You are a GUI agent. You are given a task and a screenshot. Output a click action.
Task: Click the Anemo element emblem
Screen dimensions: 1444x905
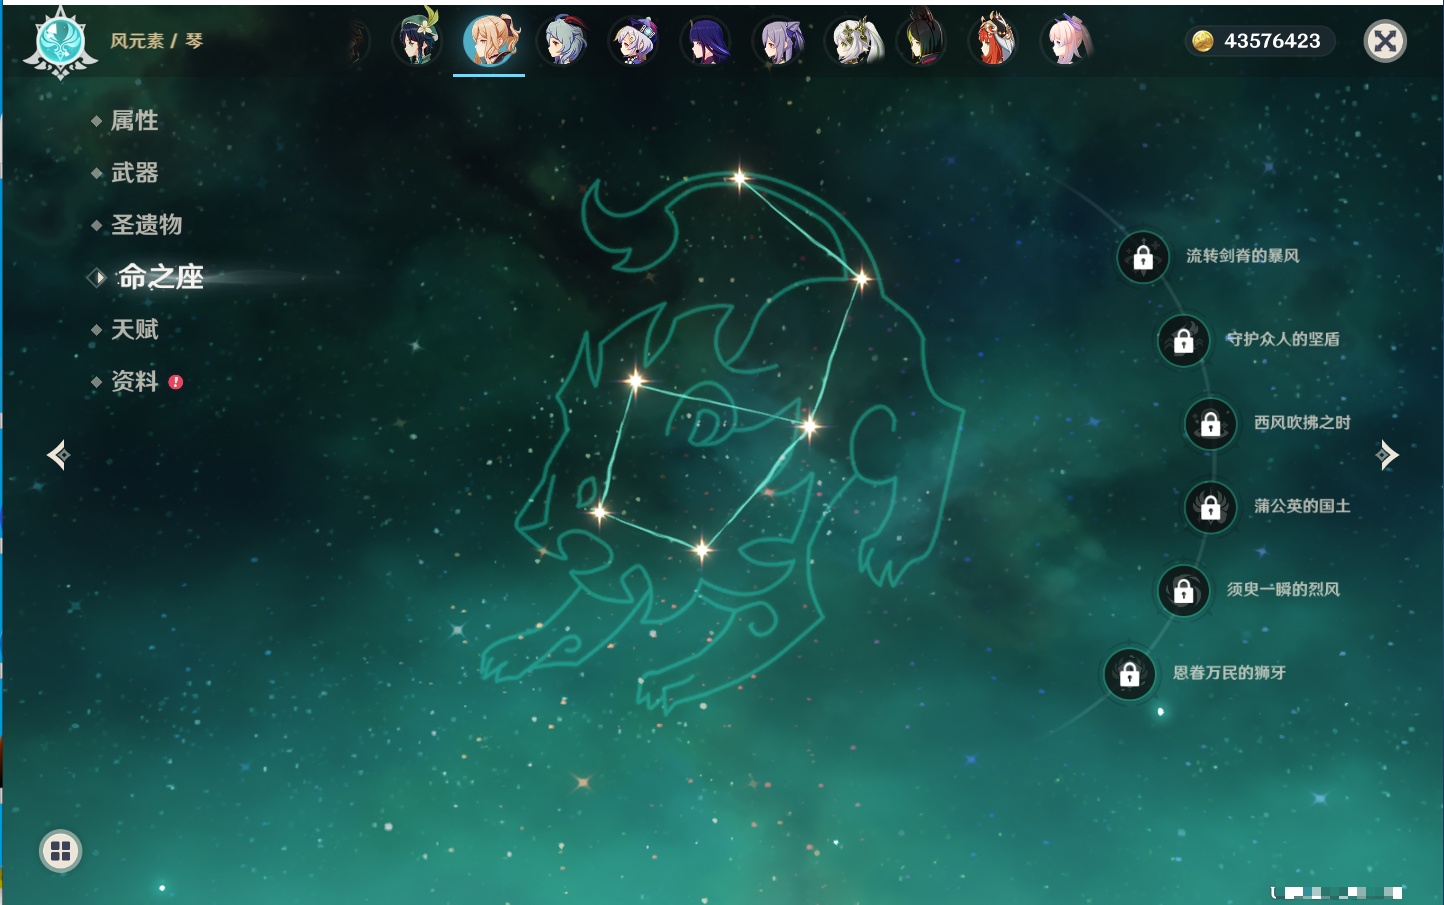click(60, 43)
